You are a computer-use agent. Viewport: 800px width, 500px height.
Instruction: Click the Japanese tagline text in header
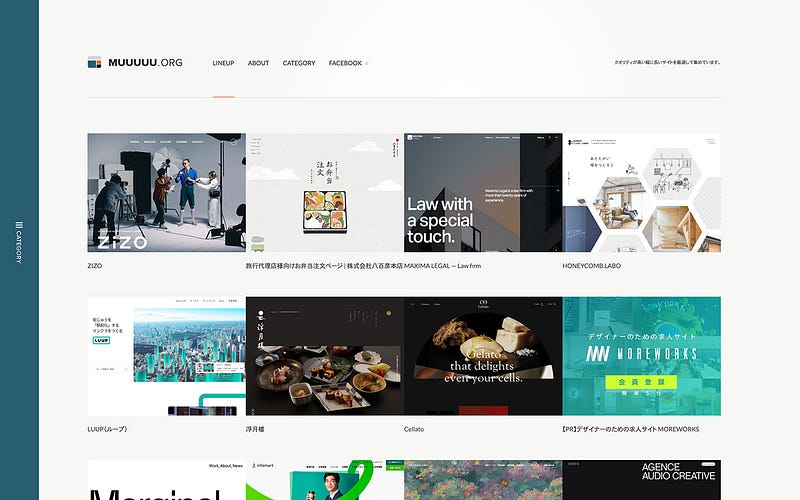[667, 62]
